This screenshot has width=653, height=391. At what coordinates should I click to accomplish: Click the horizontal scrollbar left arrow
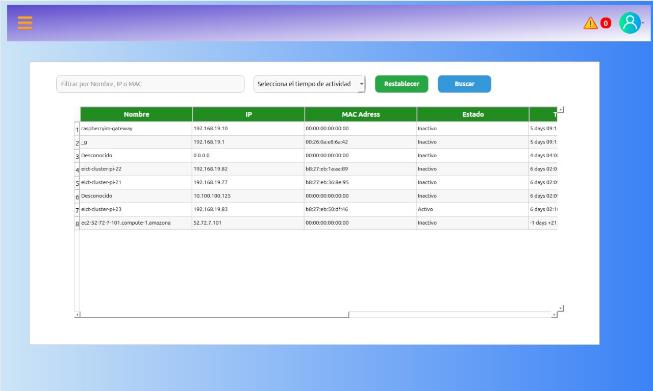click(x=77, y=314)
